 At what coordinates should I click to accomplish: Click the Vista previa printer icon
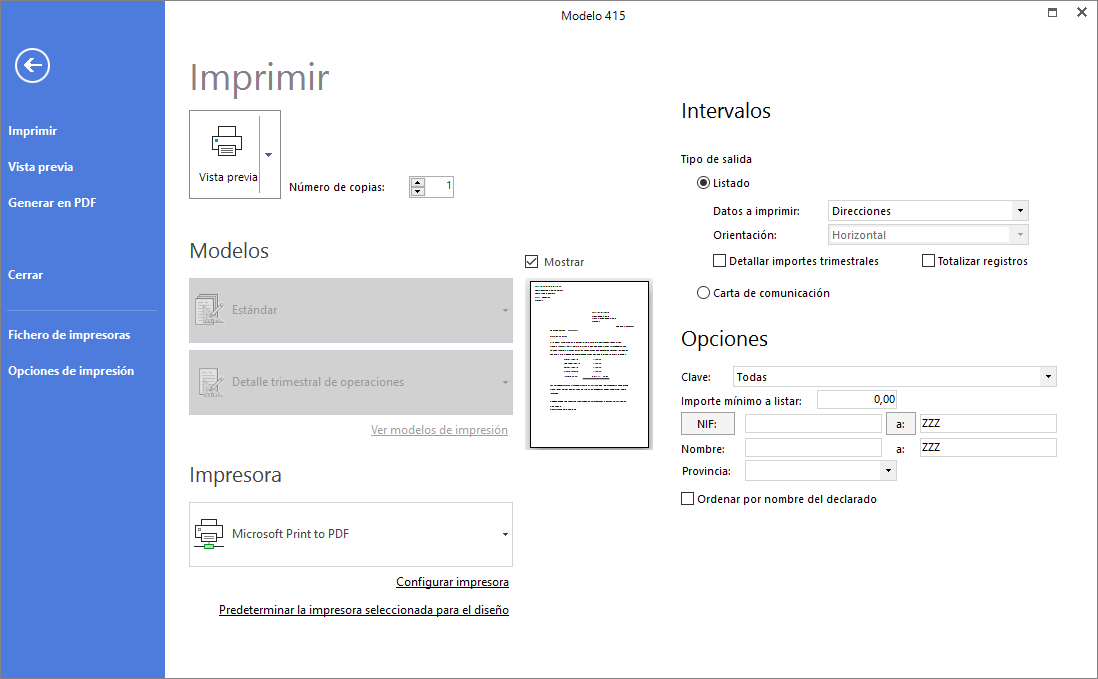[227, 141]
